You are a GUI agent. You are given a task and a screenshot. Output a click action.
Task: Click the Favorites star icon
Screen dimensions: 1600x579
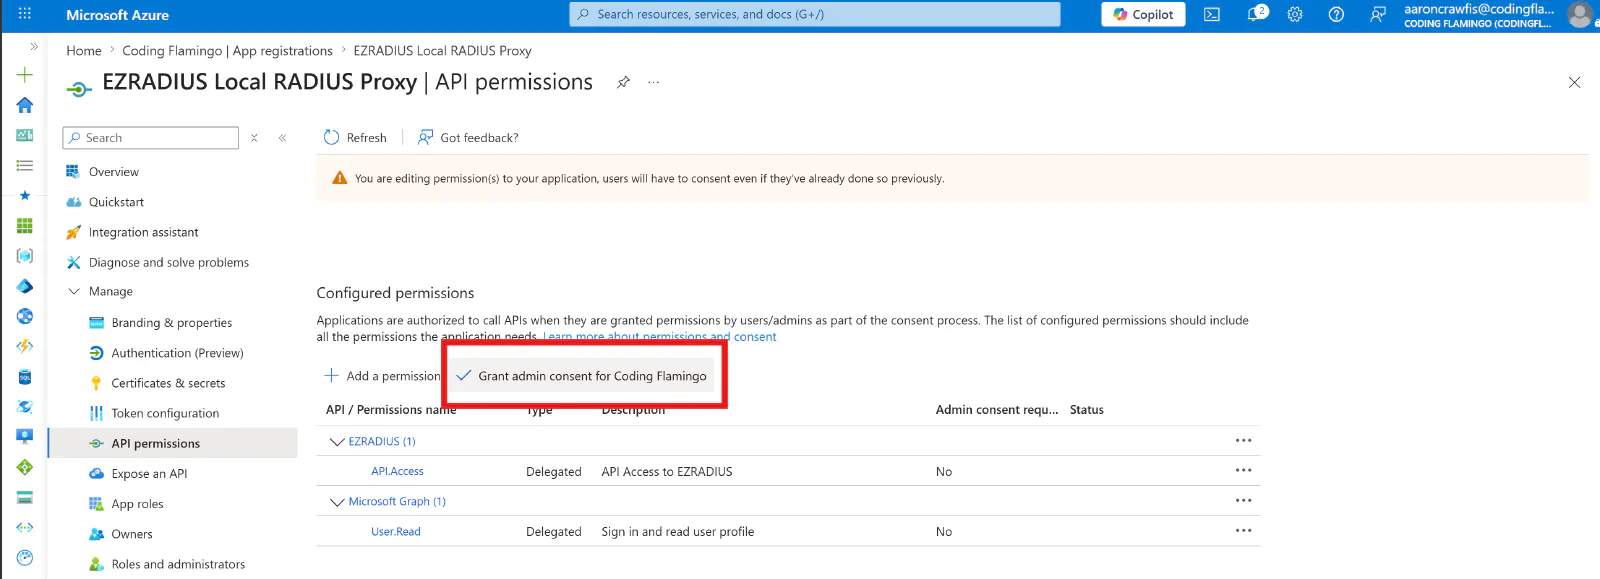25,195
